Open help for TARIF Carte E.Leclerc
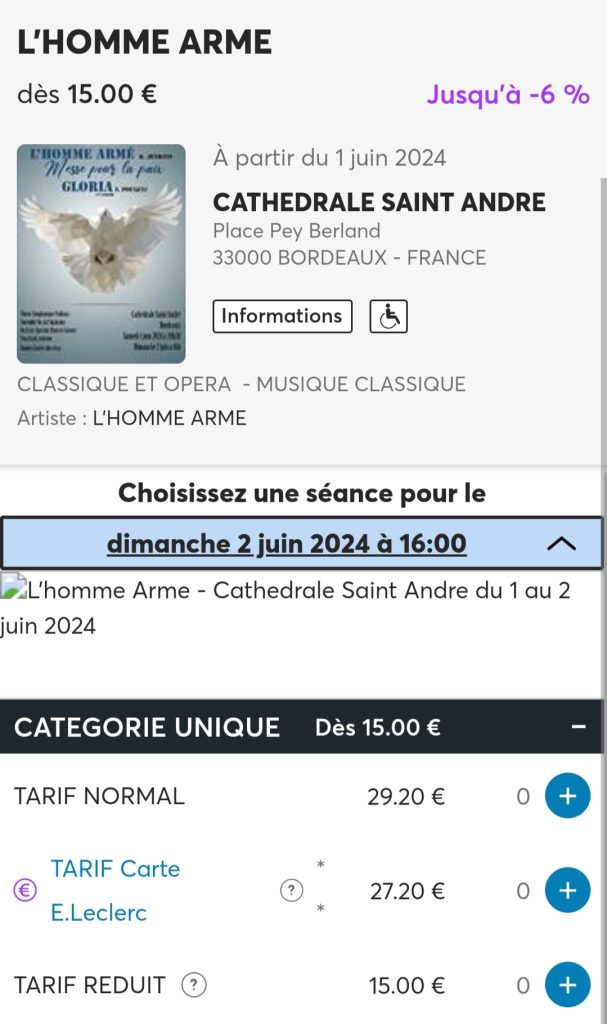The image size is (607, 1024). coord(291,890)
